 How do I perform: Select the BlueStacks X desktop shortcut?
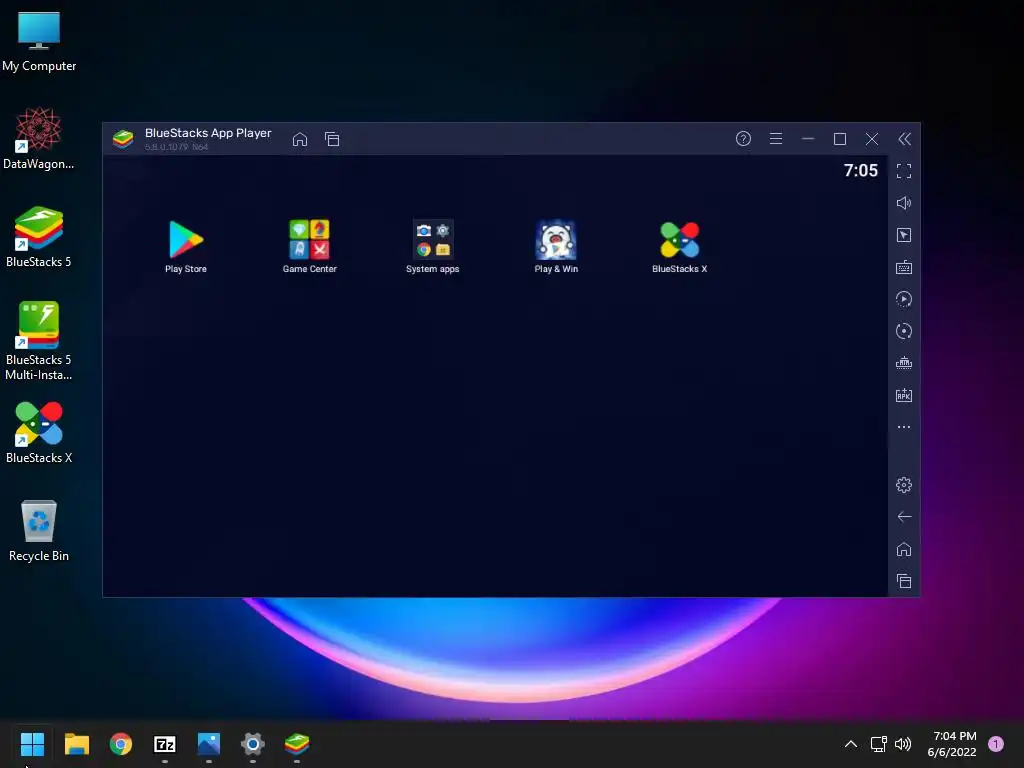(x=39, y=432)
